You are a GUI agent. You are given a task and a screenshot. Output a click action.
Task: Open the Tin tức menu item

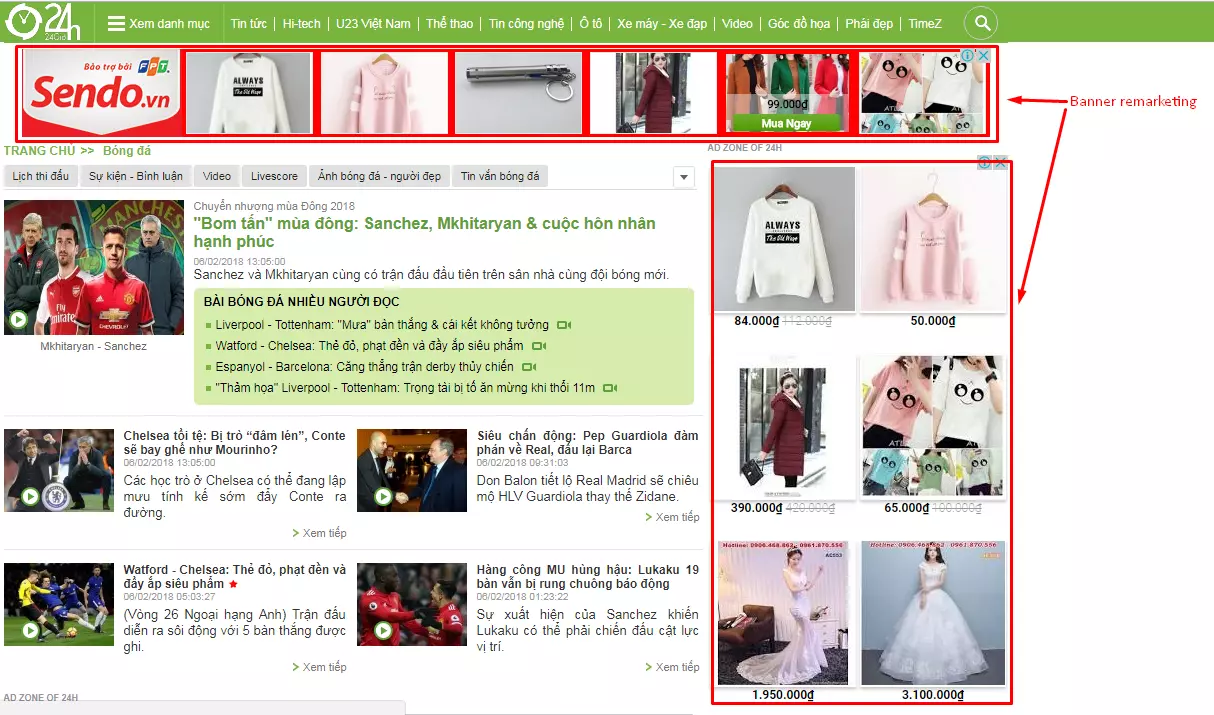click(249, 23)
